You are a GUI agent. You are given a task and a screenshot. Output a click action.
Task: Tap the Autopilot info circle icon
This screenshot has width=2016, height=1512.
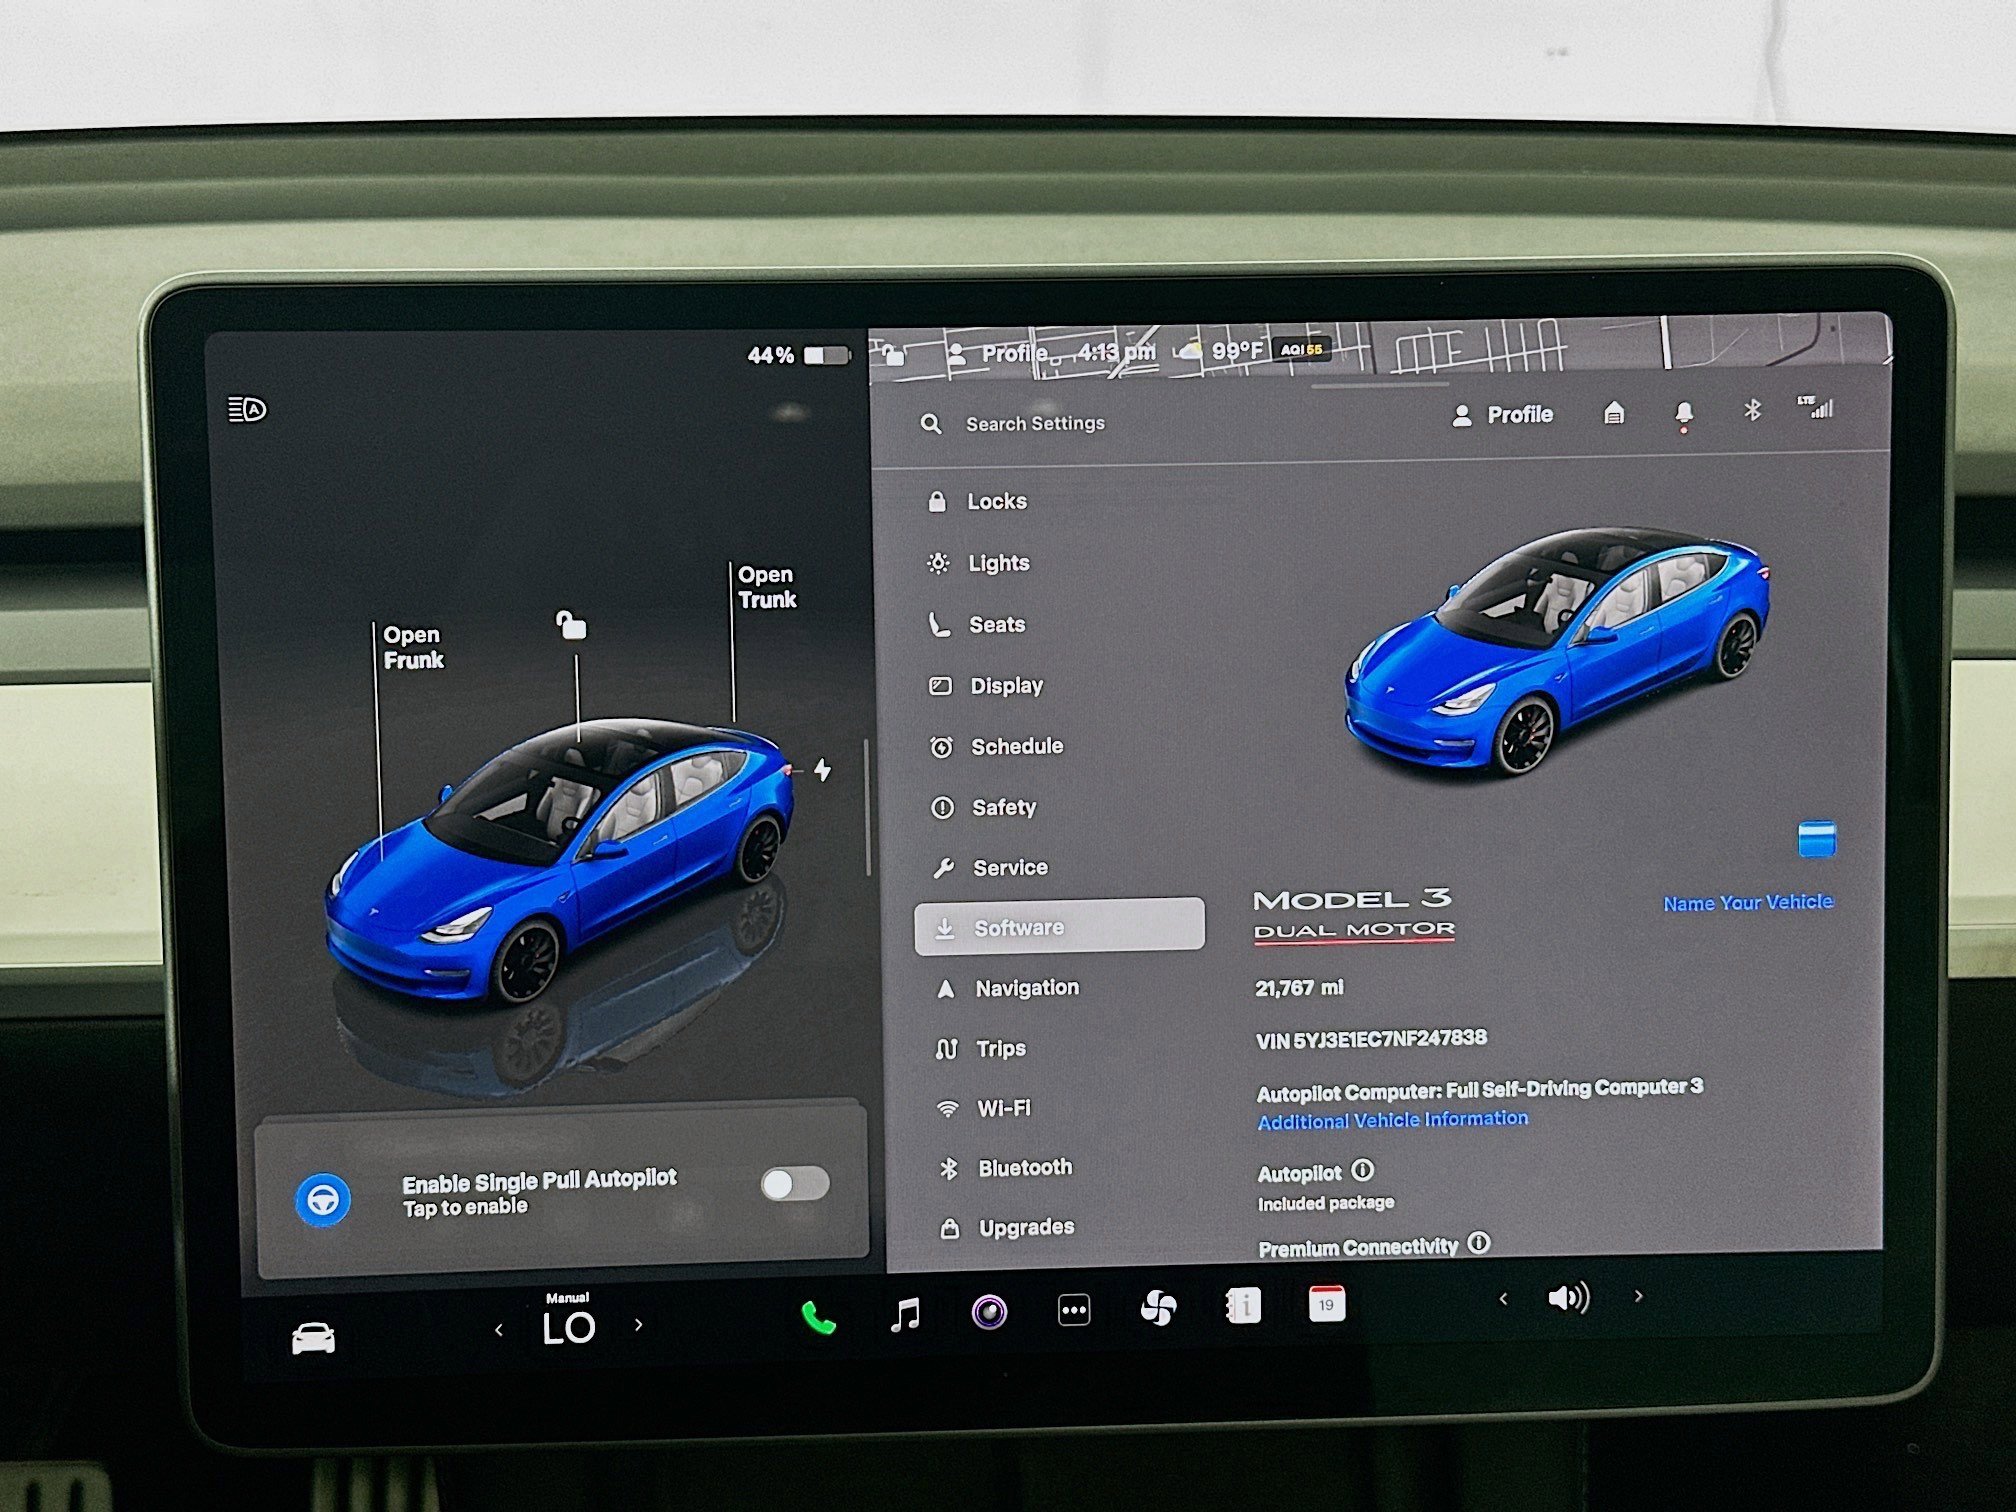[x=1363, y=1170]
